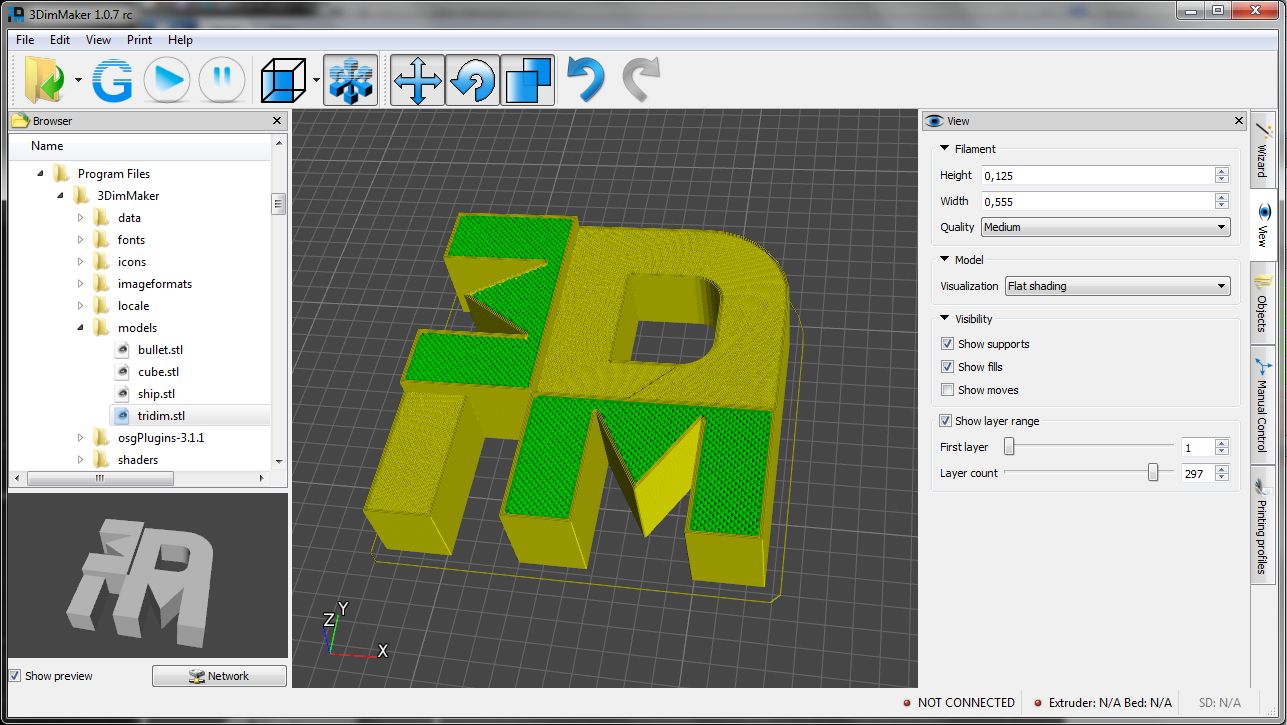Image resolution: width=1287 pixels, height=725 pixels.
Task: Generate G-code with the G icon
Action: point(112,80)
